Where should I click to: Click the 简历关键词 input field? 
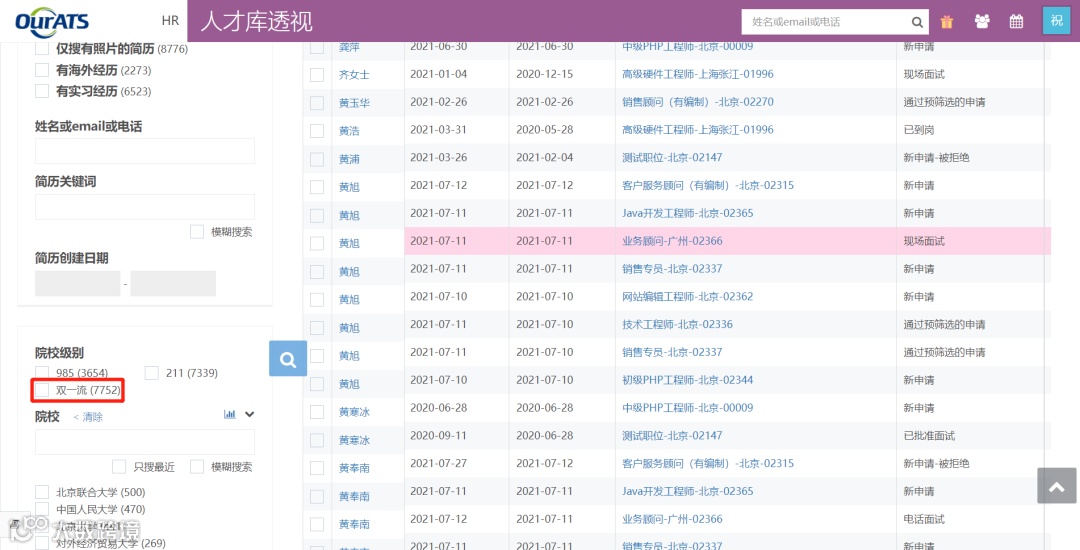click(x=145, y=207)
